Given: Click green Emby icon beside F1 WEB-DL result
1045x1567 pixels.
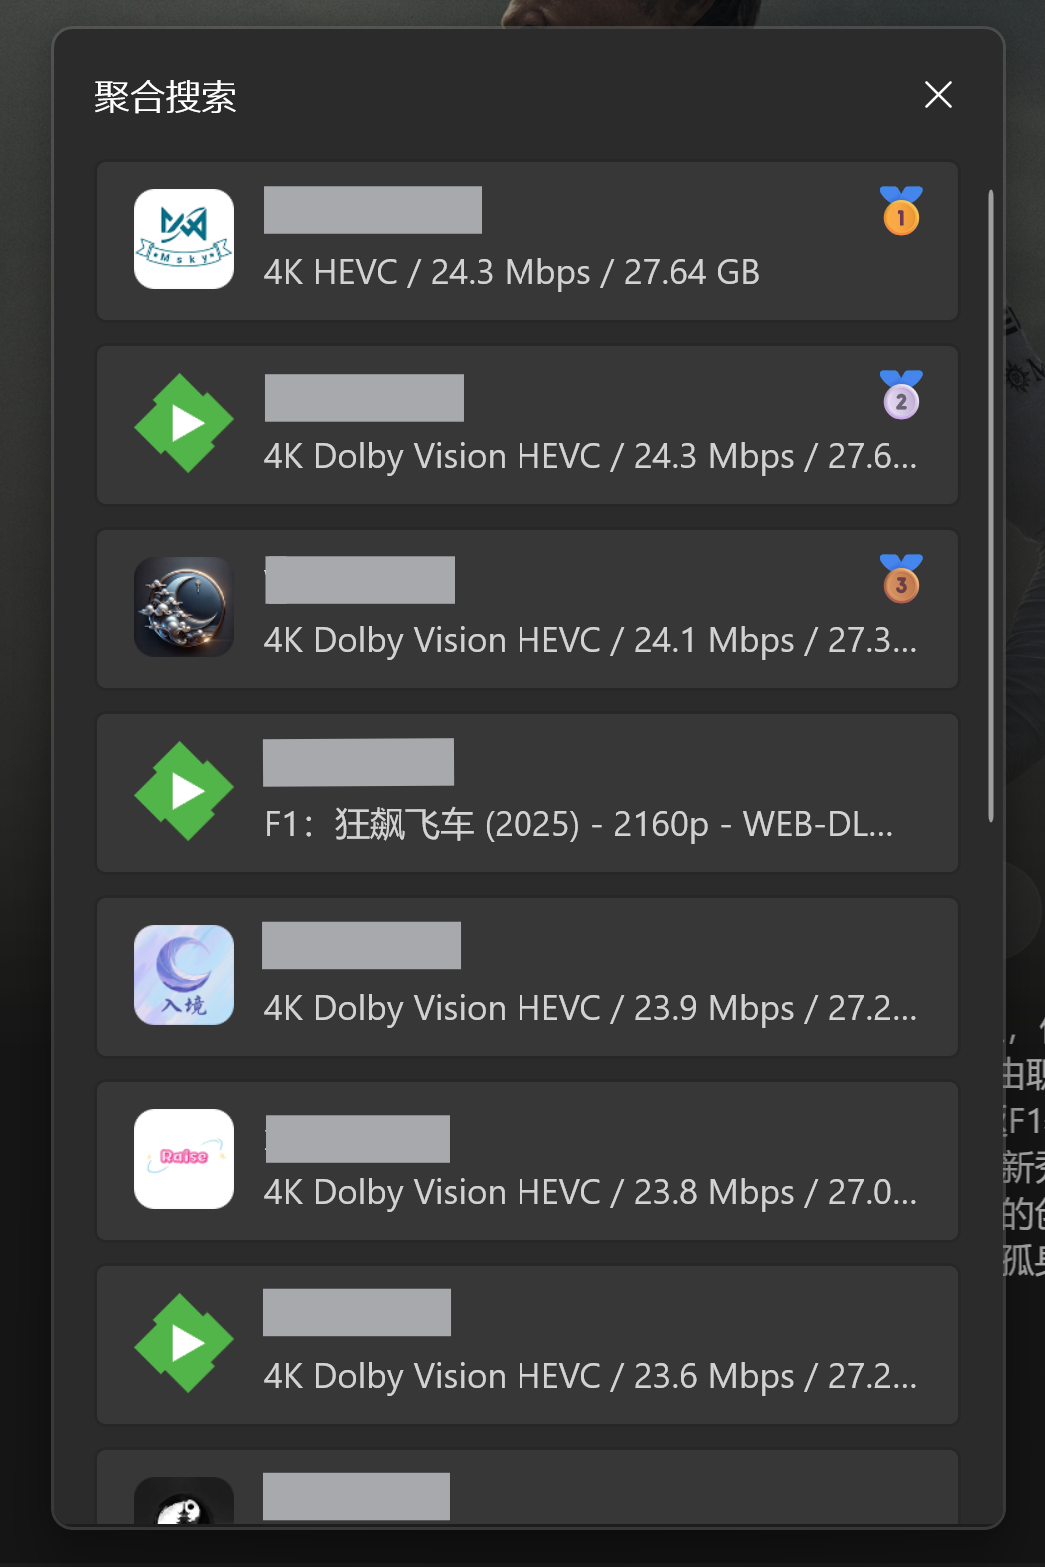Looking at the screenshot, I should click(x=184, y=791).
